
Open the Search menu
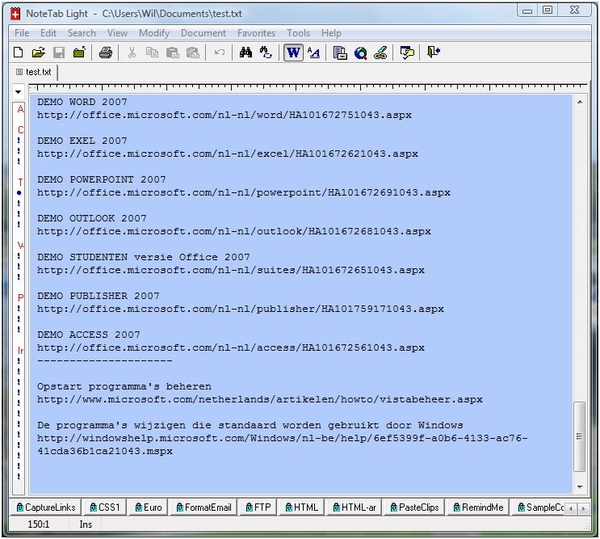point(82,33)
